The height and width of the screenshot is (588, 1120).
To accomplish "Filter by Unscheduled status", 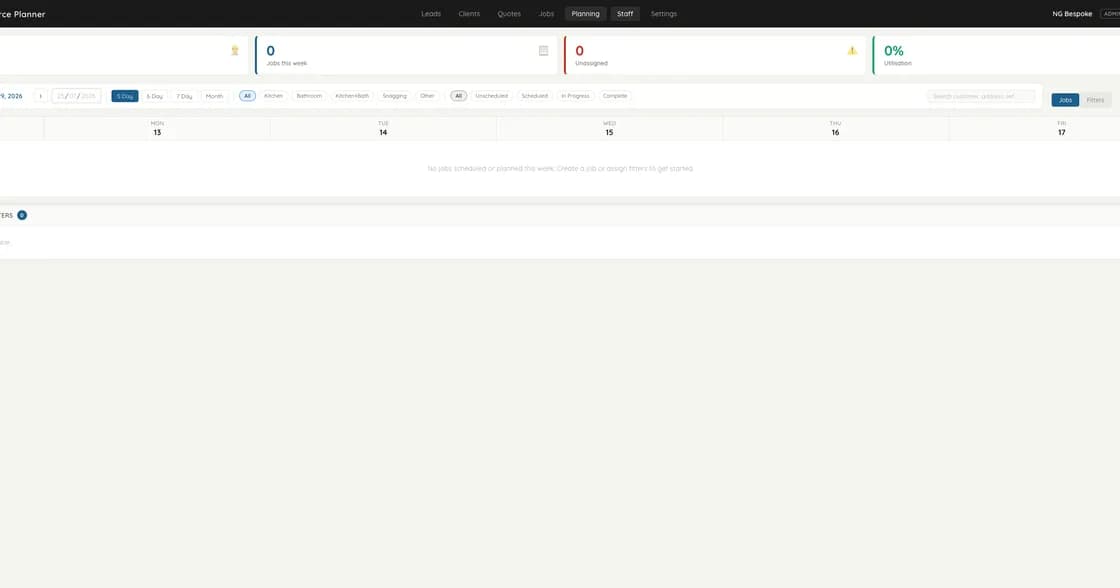I will [x=491, y=96].
